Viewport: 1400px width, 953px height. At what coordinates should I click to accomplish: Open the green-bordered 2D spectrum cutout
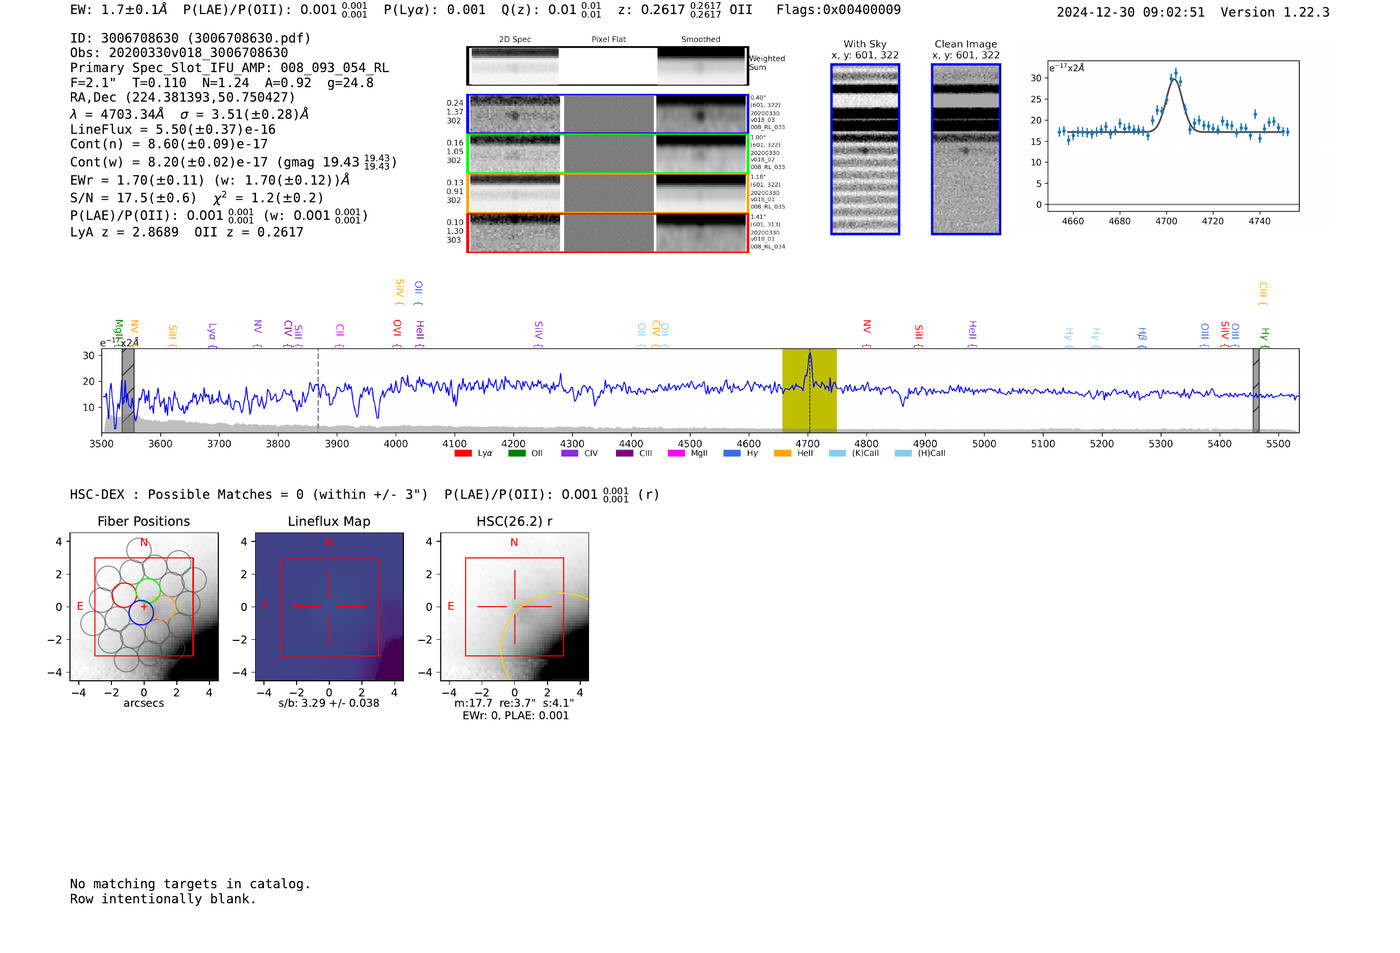(x=607, y=153)
